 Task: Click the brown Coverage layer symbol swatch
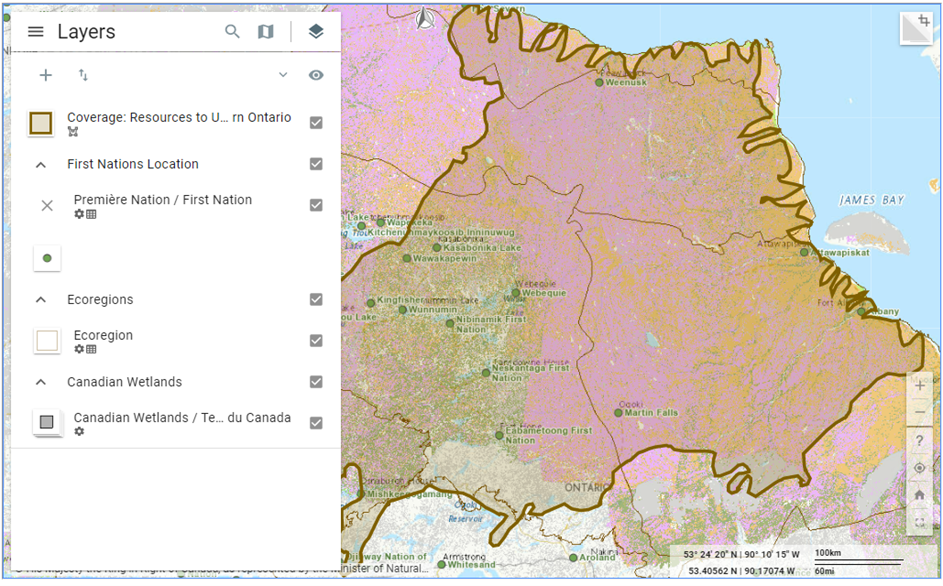[41, 123]
